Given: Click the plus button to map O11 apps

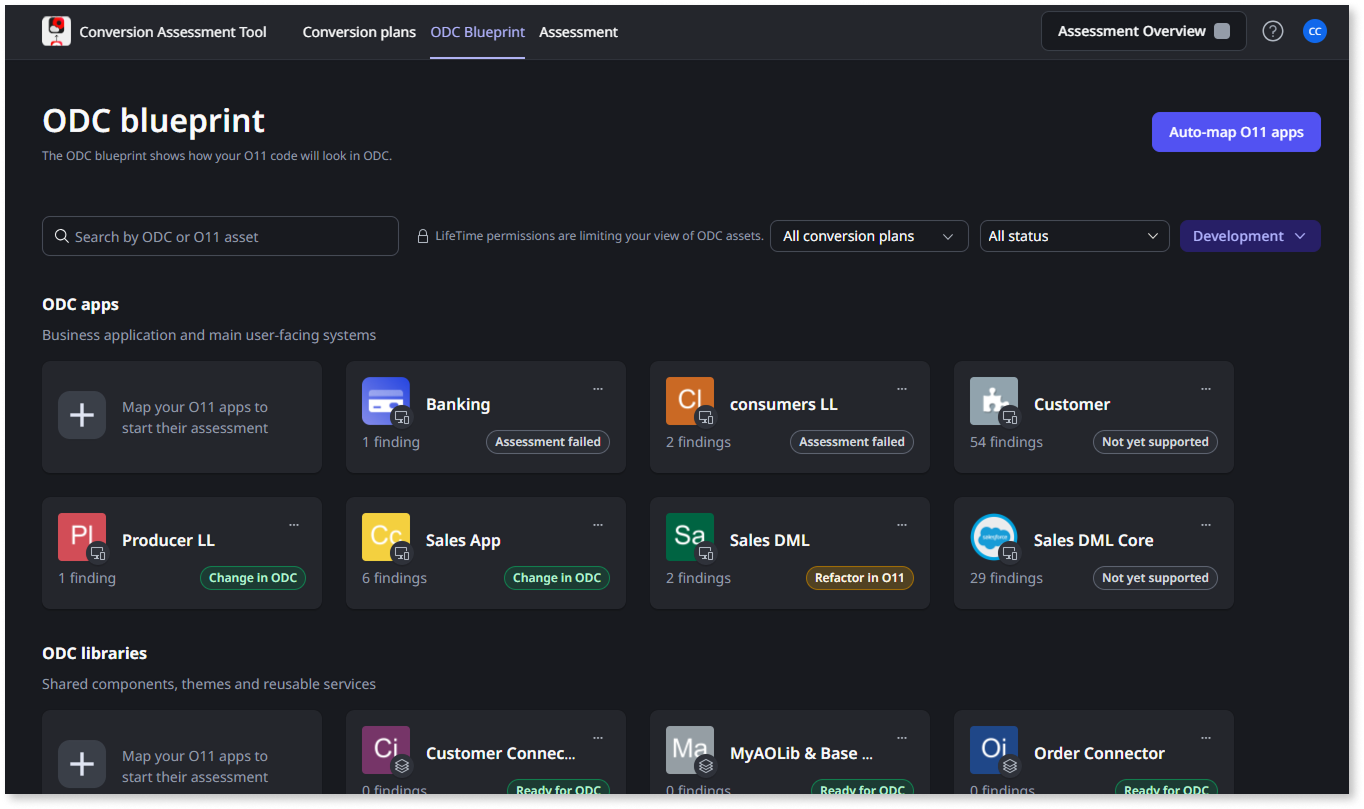Looking at the screenshot, I should pyautogui.click(x=81, y=414).
